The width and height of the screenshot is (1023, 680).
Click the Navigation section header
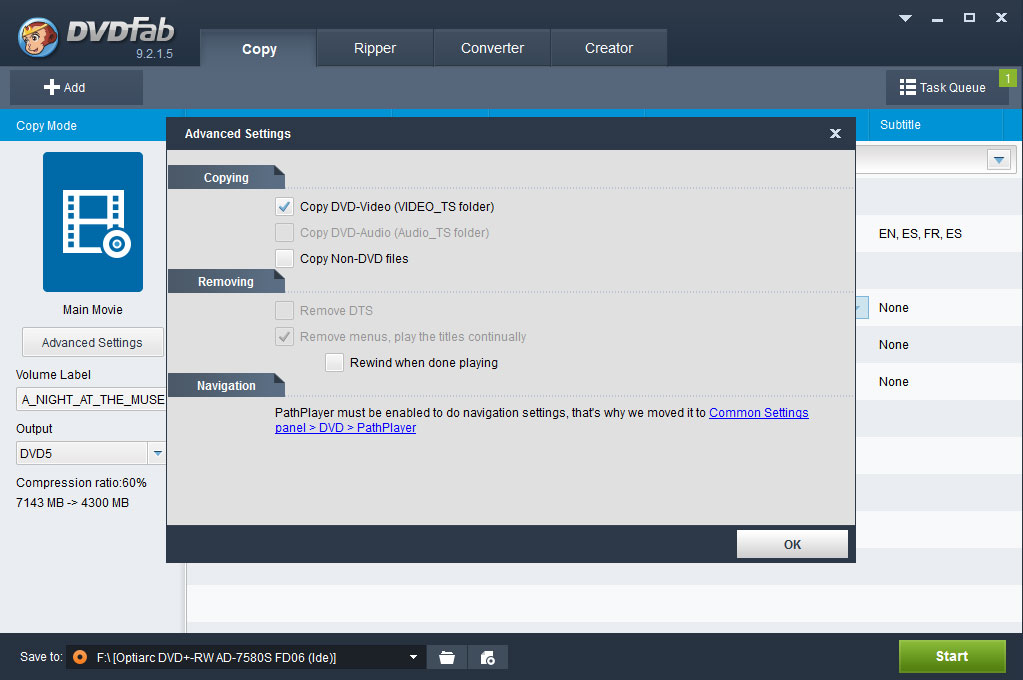point(226,386)
